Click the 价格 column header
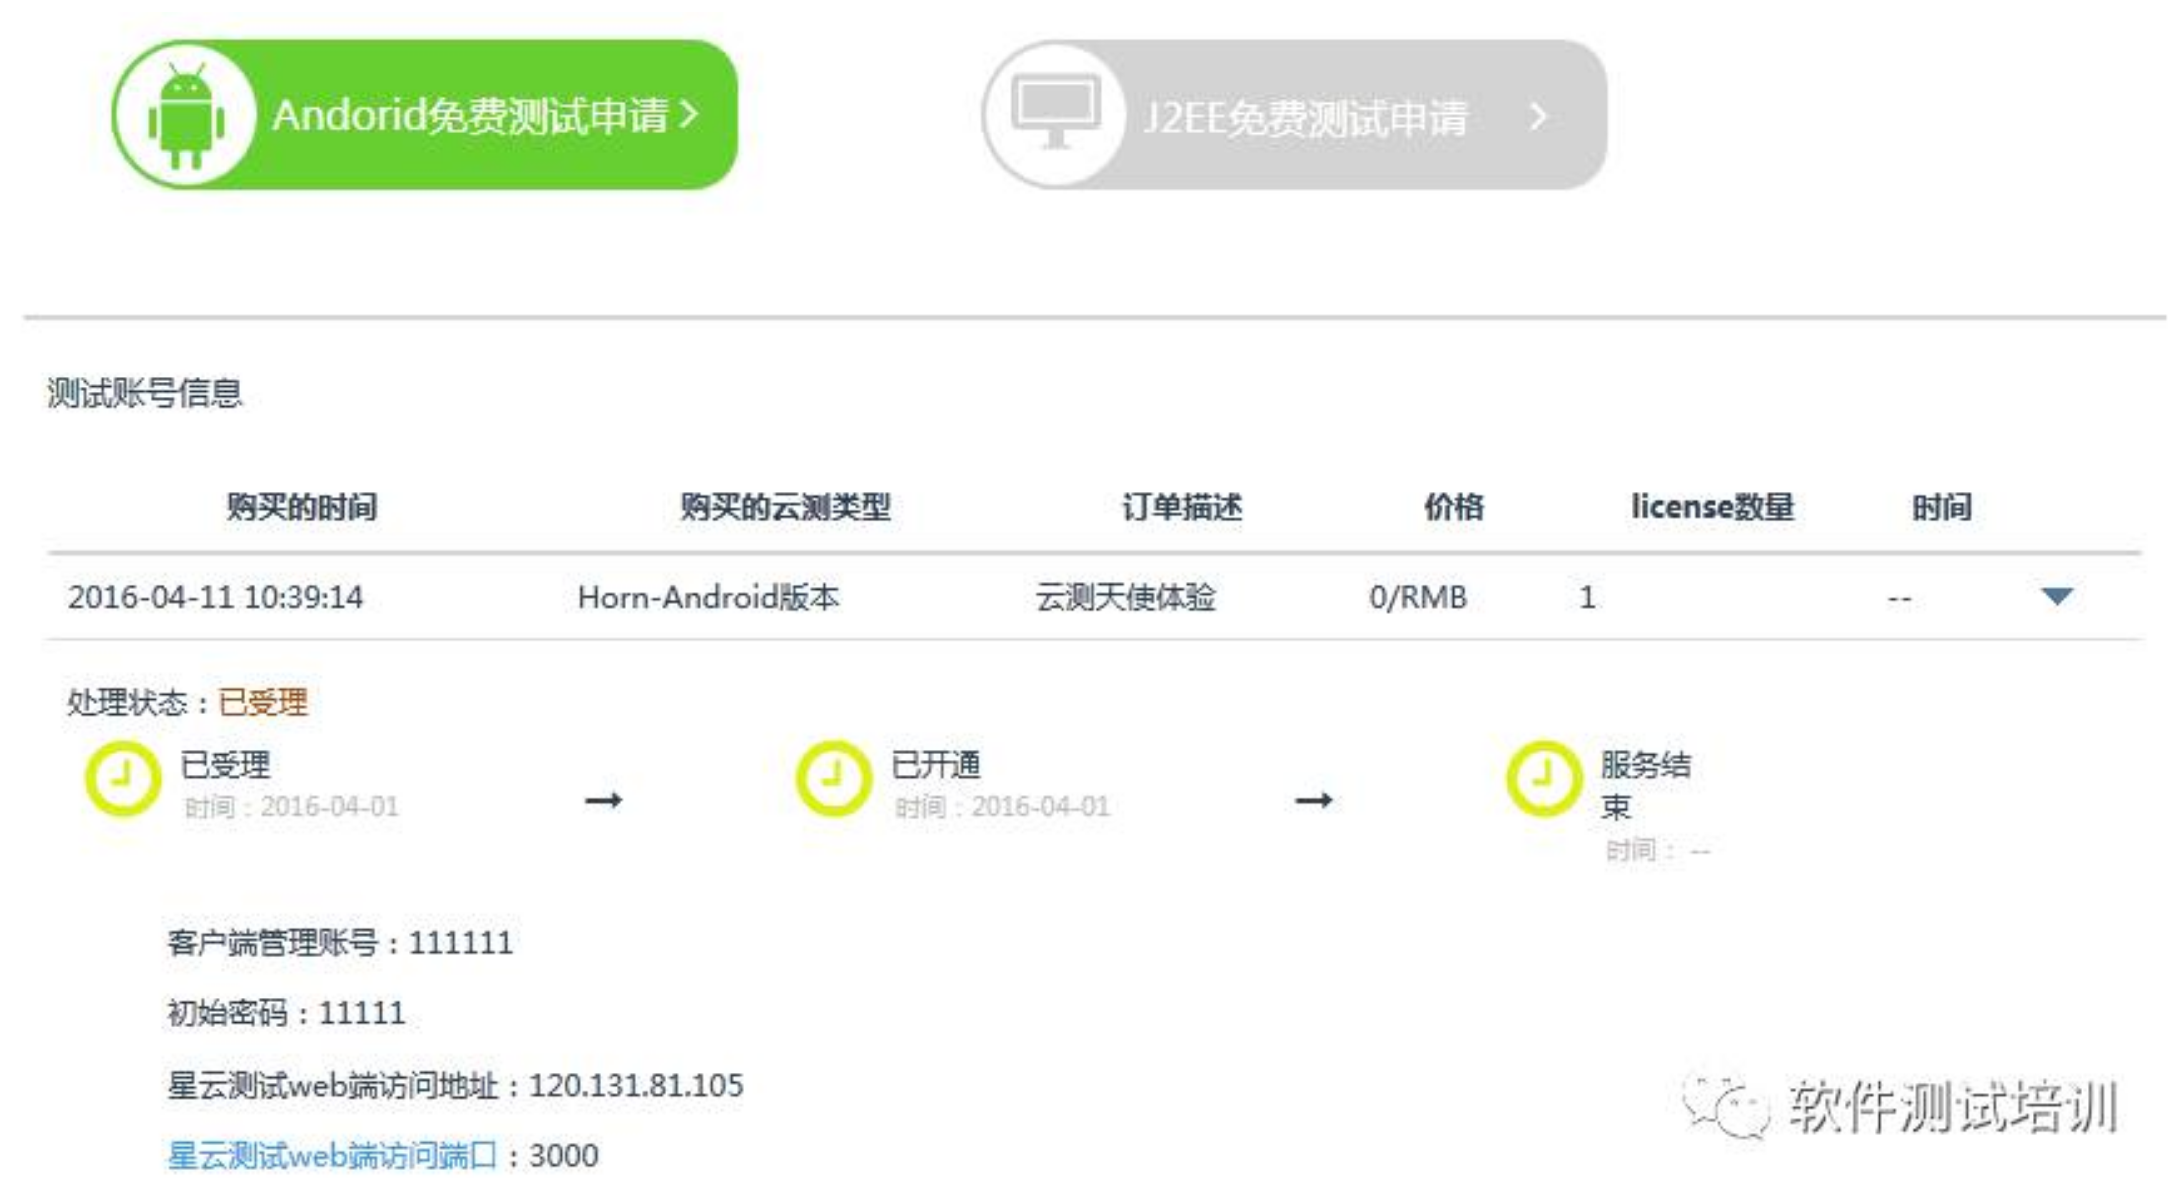 pyautogui.click(x=1453, y=507)
